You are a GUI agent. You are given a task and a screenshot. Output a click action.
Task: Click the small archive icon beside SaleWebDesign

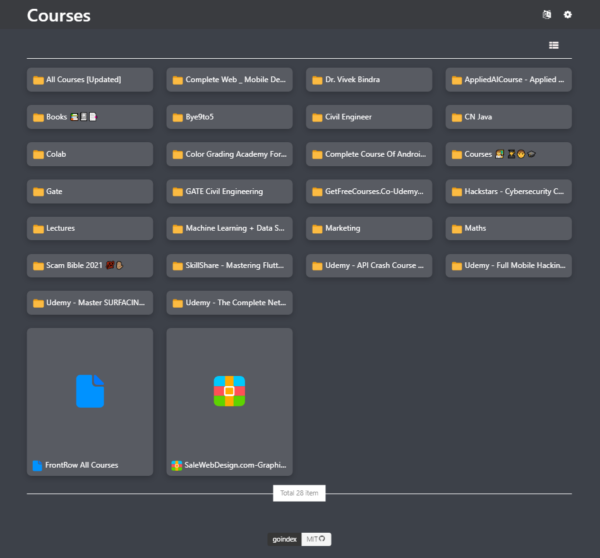tap(176, 465)
